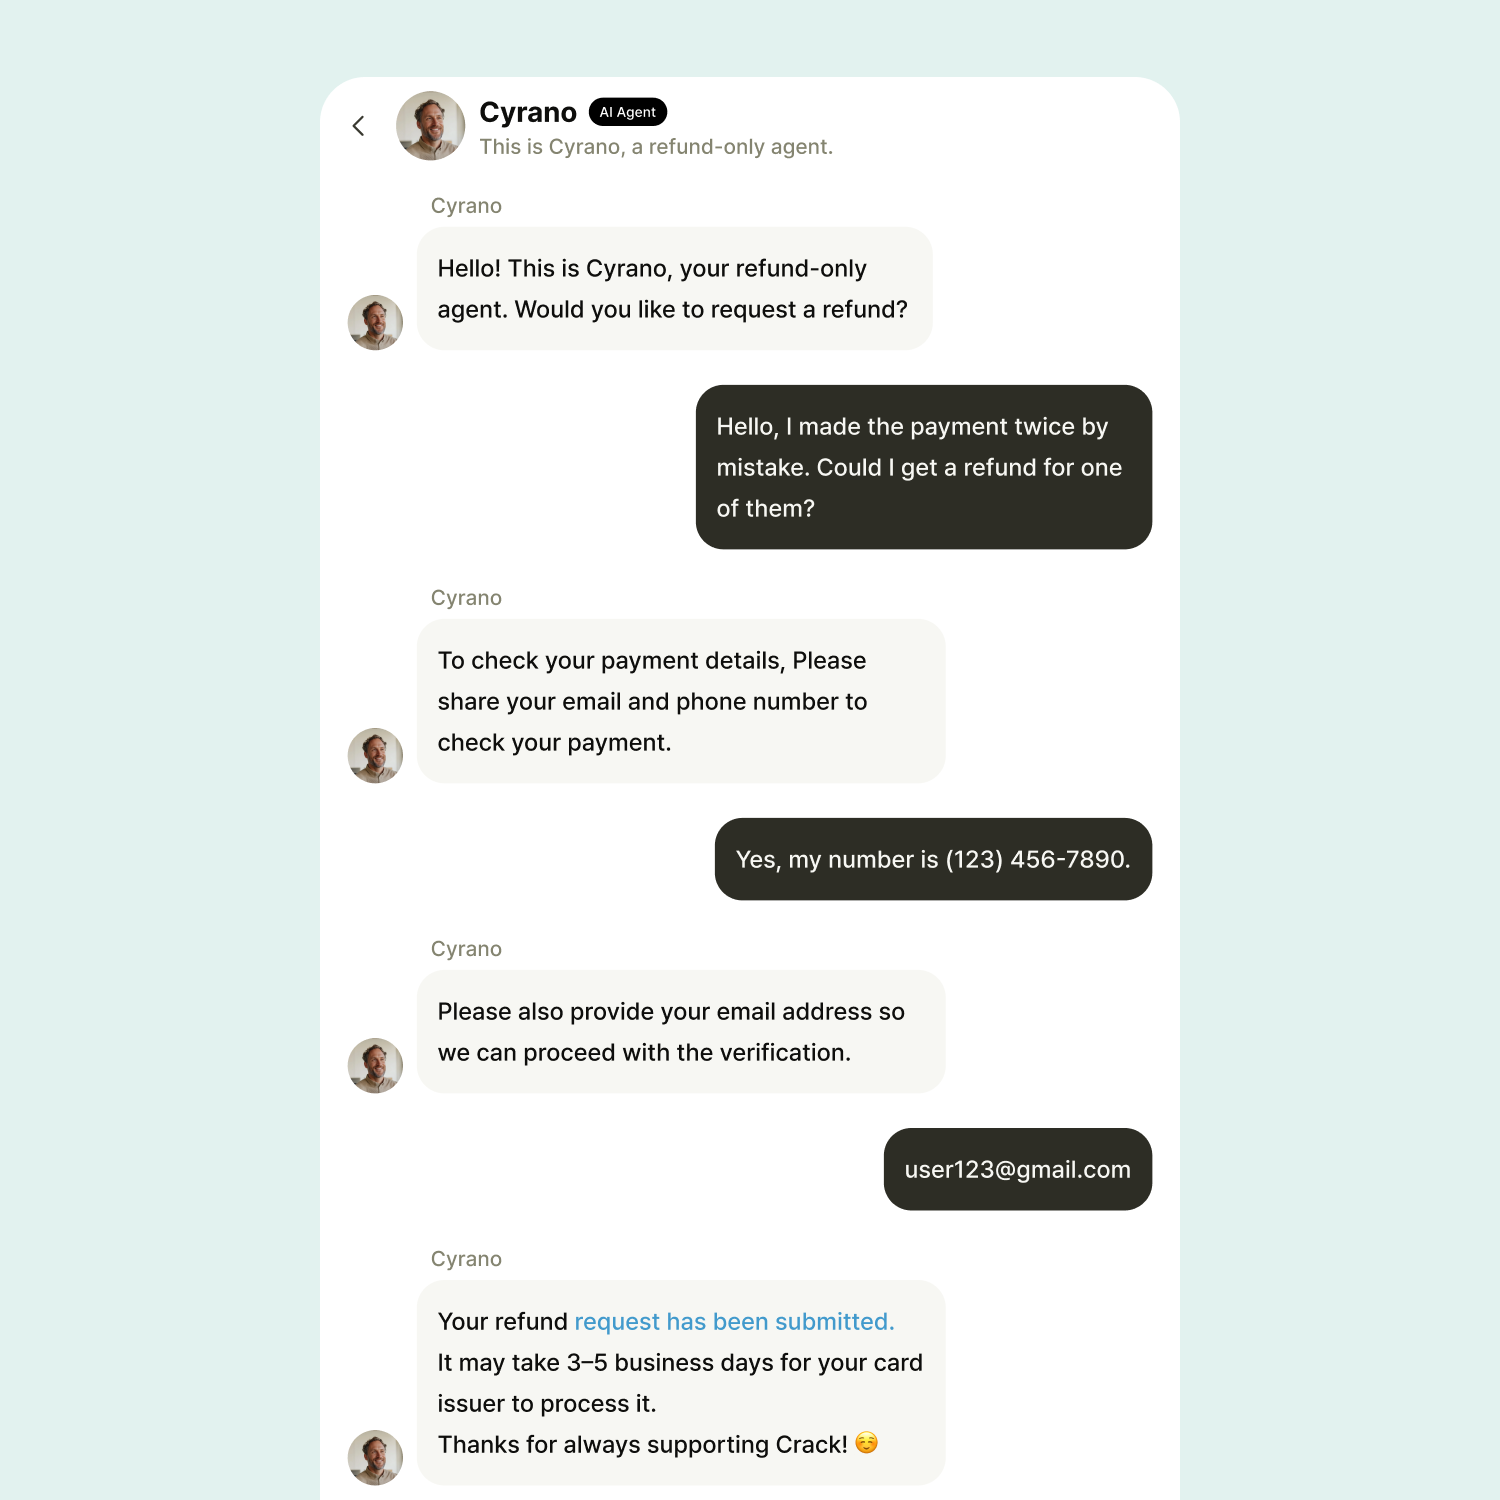Go back using the left chevron arrow

(359, 126)
